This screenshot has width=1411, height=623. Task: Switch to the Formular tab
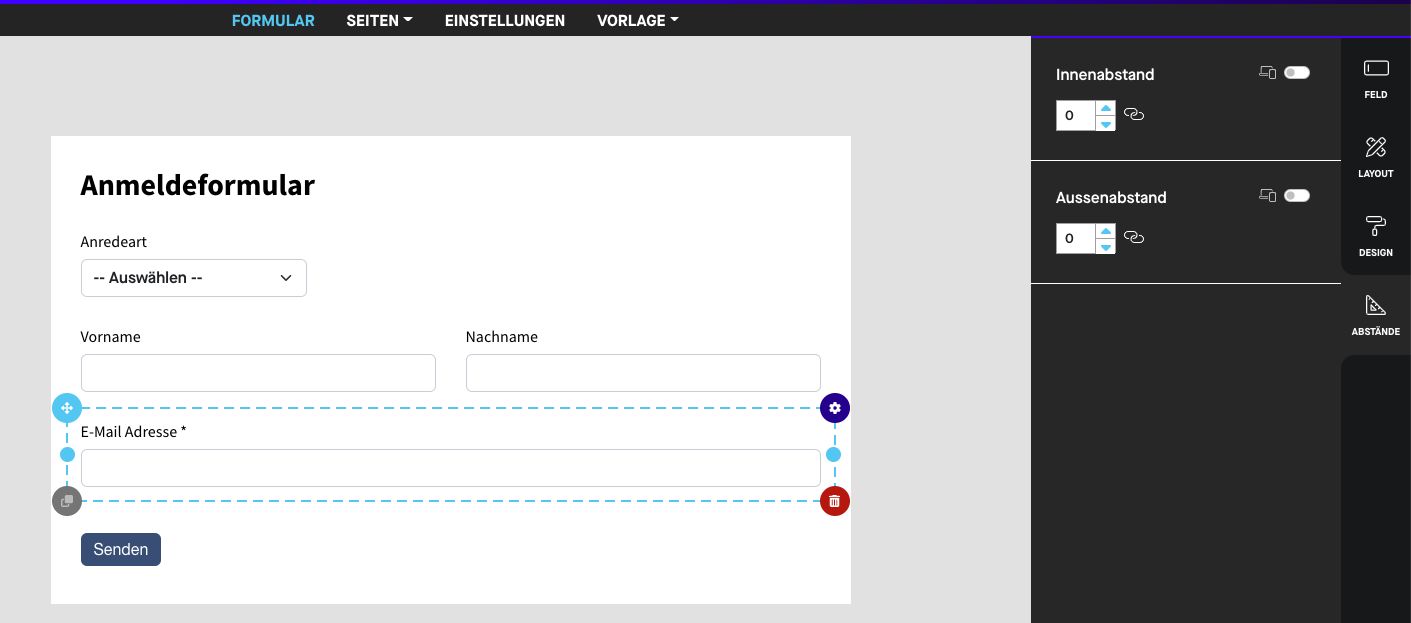[273, 20]
